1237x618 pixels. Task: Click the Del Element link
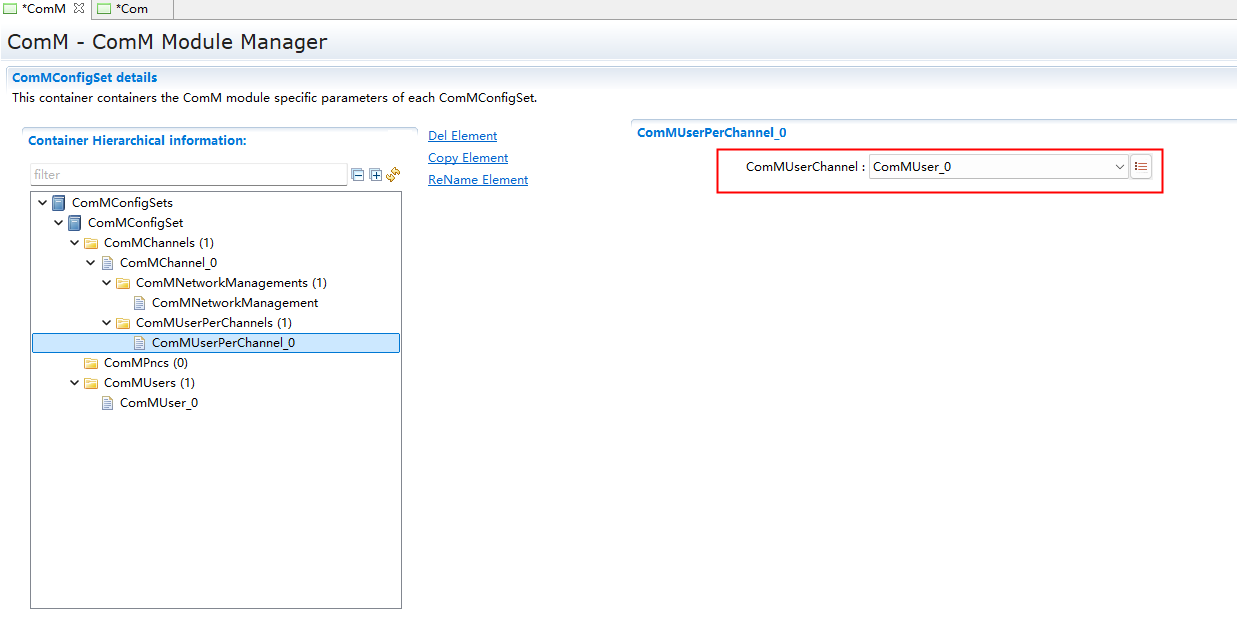coord(462,136)
